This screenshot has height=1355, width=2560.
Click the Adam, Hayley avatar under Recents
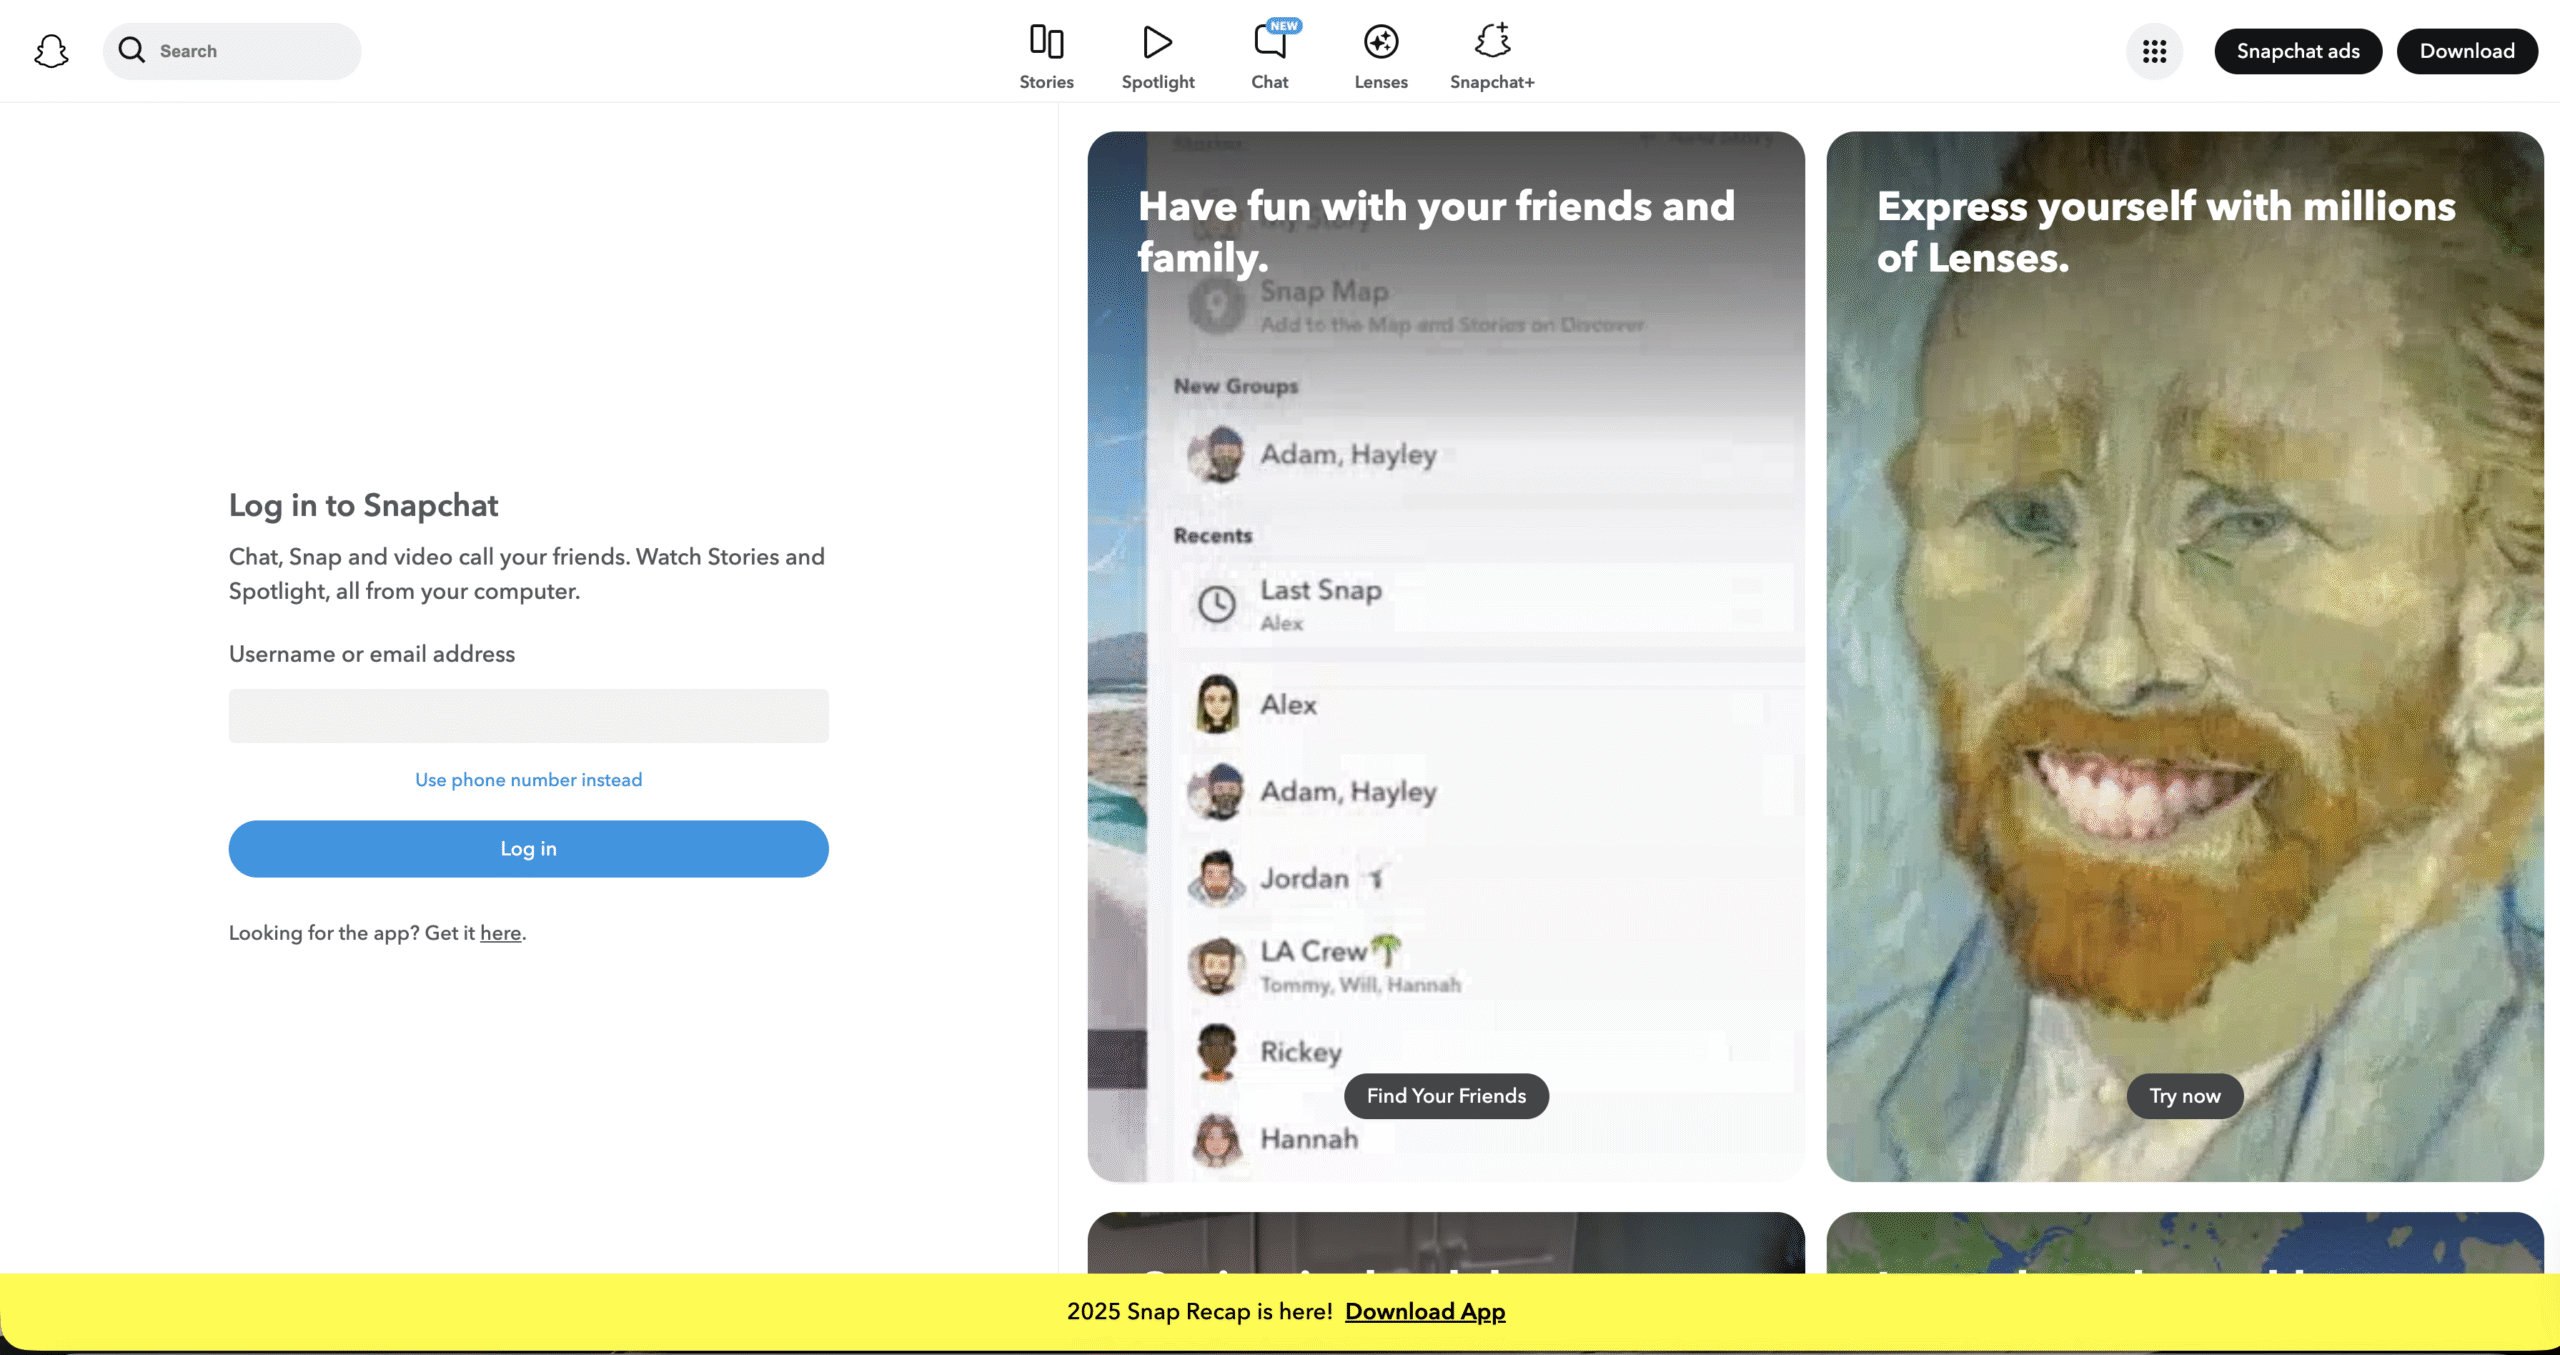pyautogui.click(x=1217, y=791)
